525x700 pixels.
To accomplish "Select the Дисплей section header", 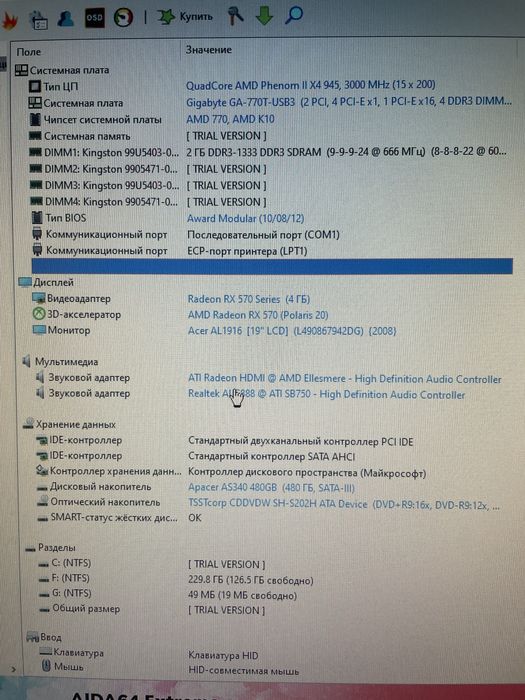I will 46,283.
